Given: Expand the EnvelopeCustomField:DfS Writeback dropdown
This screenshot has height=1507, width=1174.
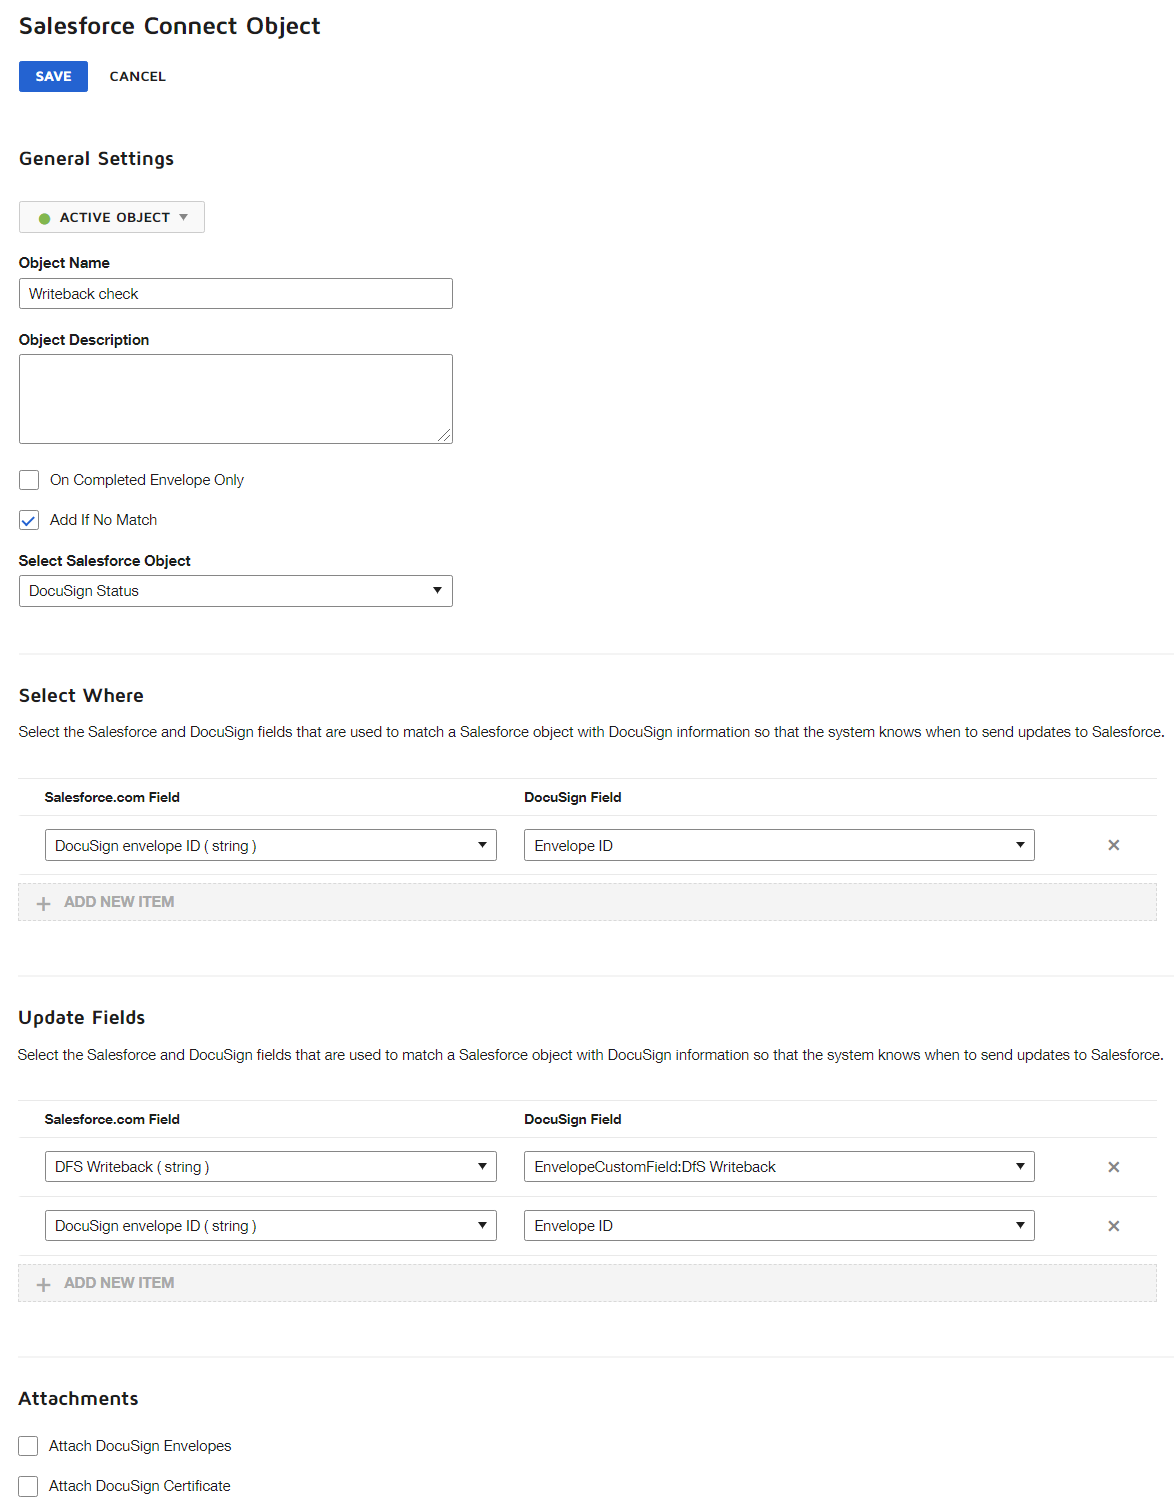Looking at the screenshot, I should [x=1020, y=1166].
